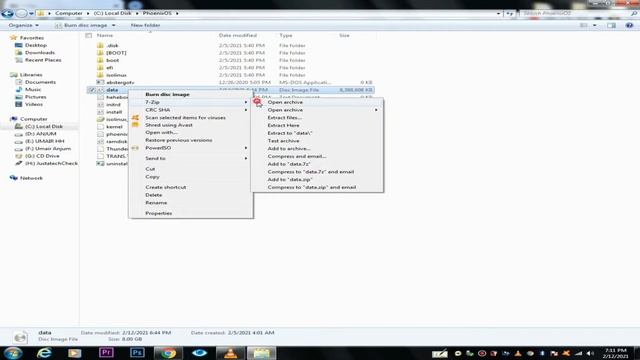Open VLC media player from taskbar
This screenshot has height=360, width=640.
(x=231, y=353)
